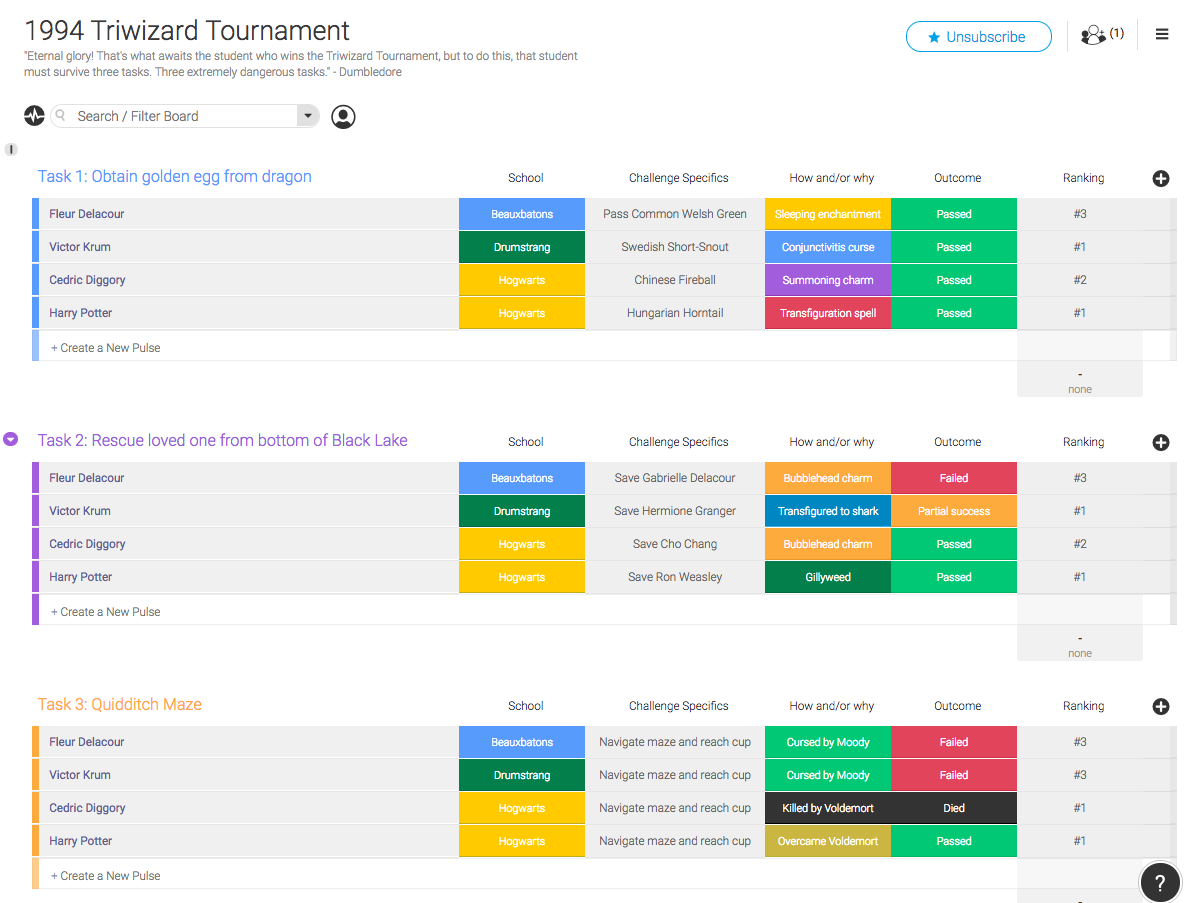Open the board subscribers people icon
This screenshot has height=903, width=1191.
point(1094,36)
